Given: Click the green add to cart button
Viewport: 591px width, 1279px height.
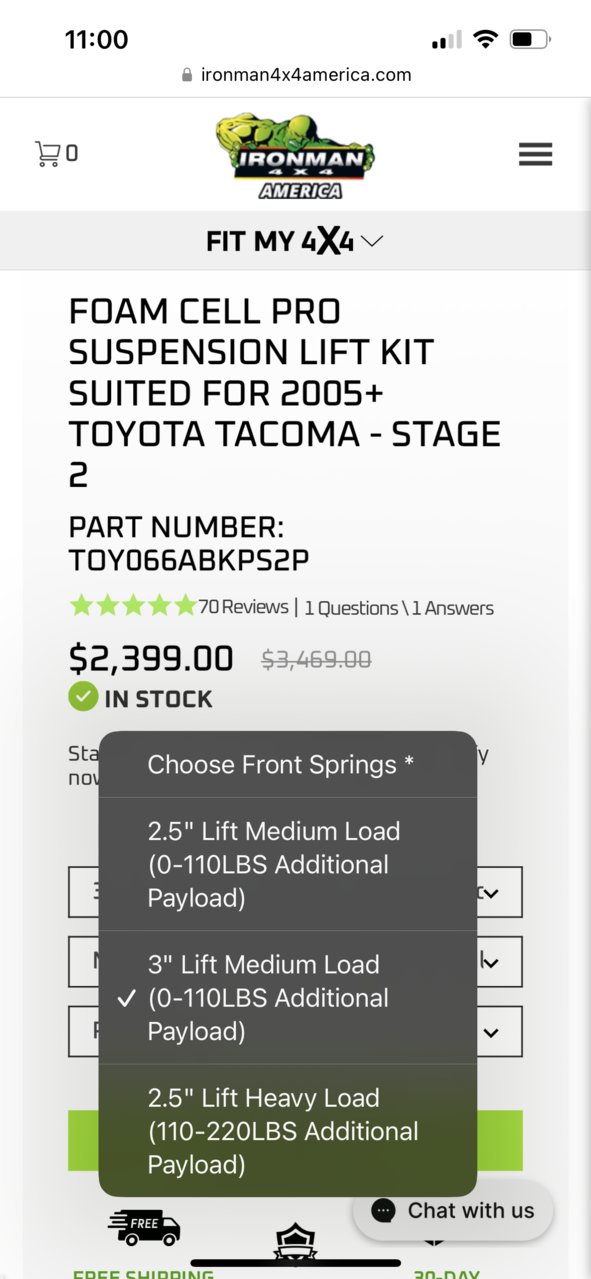Looking at the screenshot, I should tap(295, 1140).
